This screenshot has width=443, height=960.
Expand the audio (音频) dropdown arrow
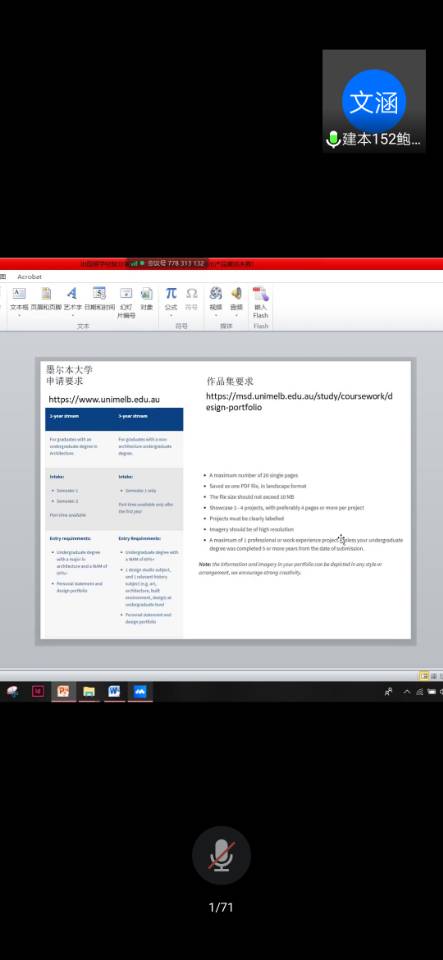[236, 316]
